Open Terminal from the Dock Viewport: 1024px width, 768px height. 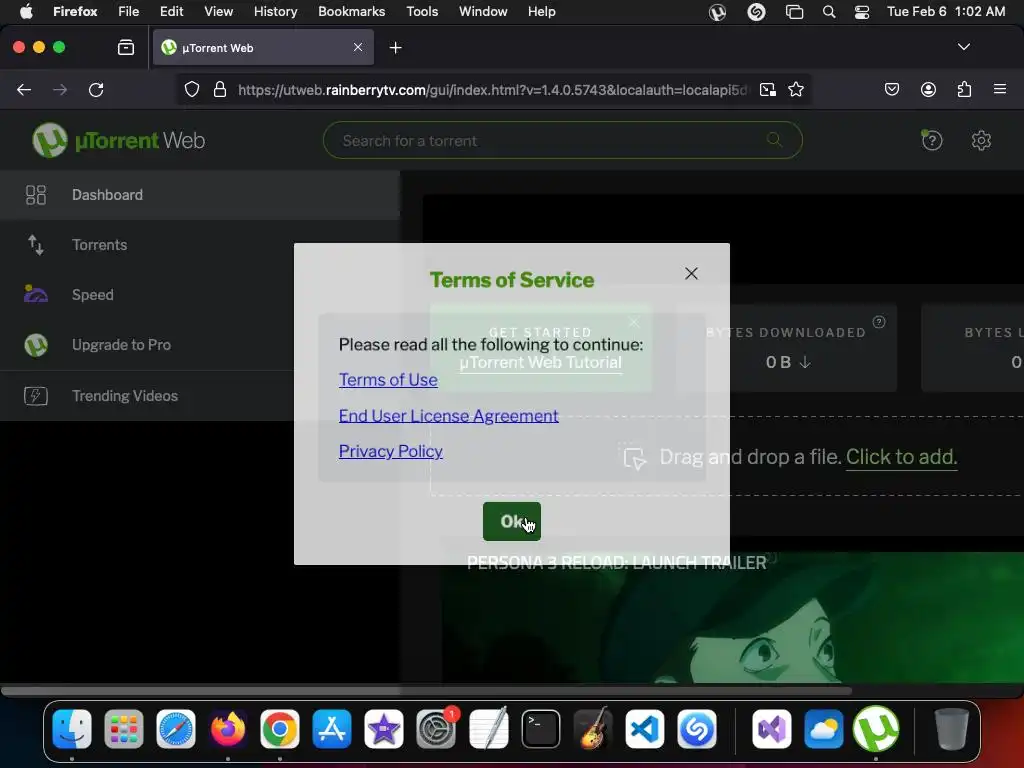[x=541, y=729]
